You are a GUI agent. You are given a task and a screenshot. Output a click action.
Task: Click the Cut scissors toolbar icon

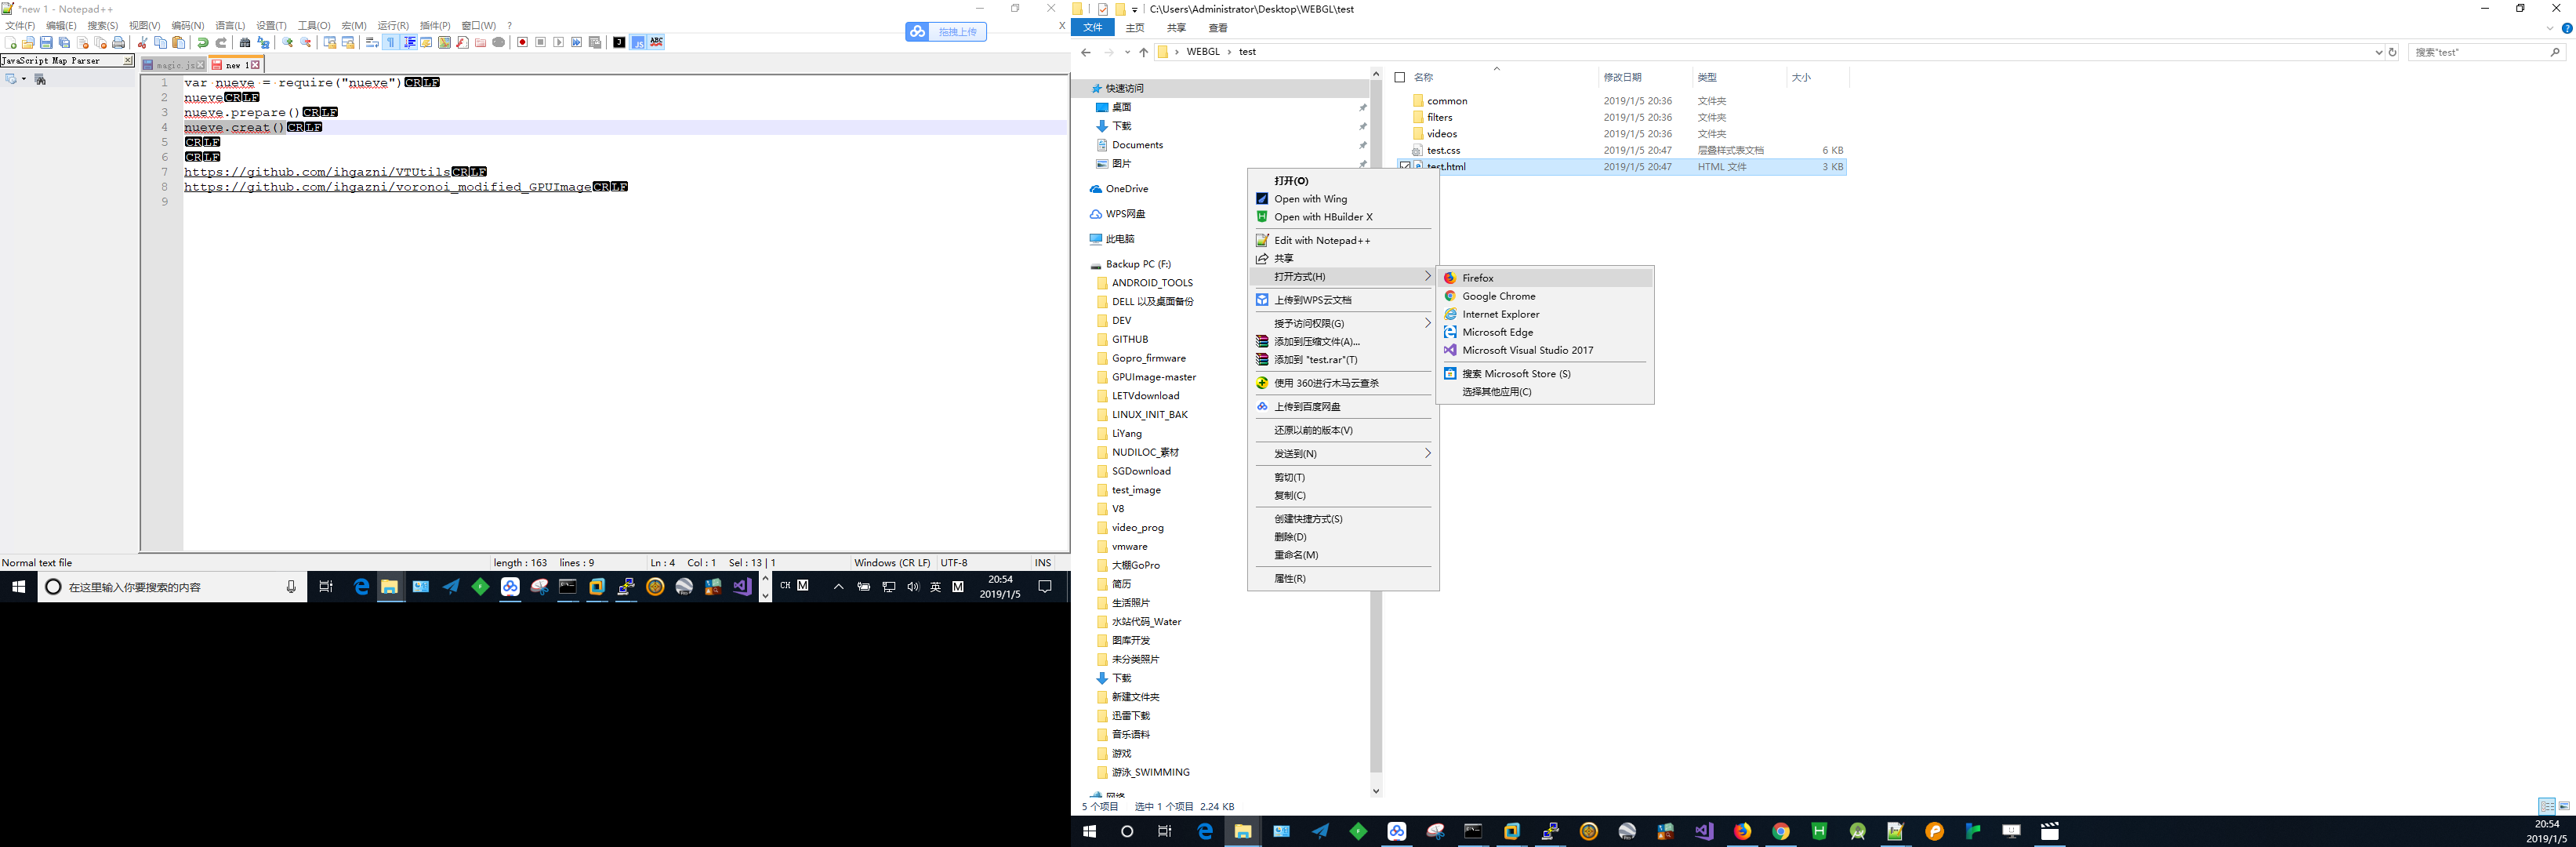click(142, 42)
